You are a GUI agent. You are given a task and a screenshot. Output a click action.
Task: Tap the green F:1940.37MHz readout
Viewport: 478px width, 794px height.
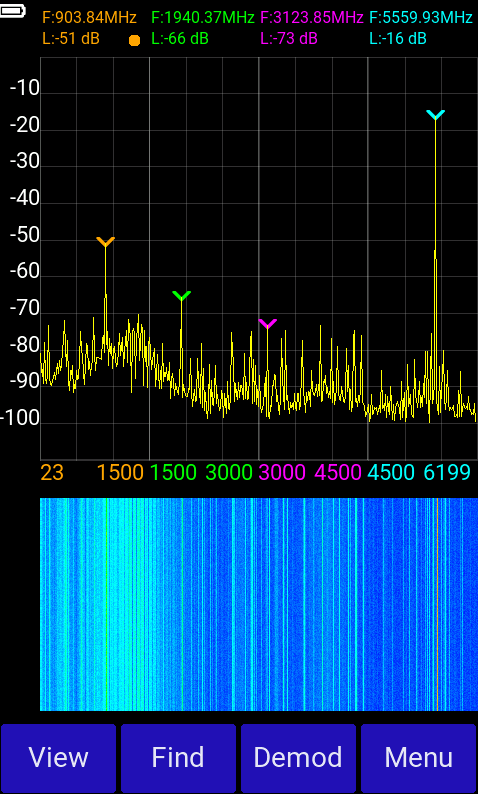[x=203, y=18]
